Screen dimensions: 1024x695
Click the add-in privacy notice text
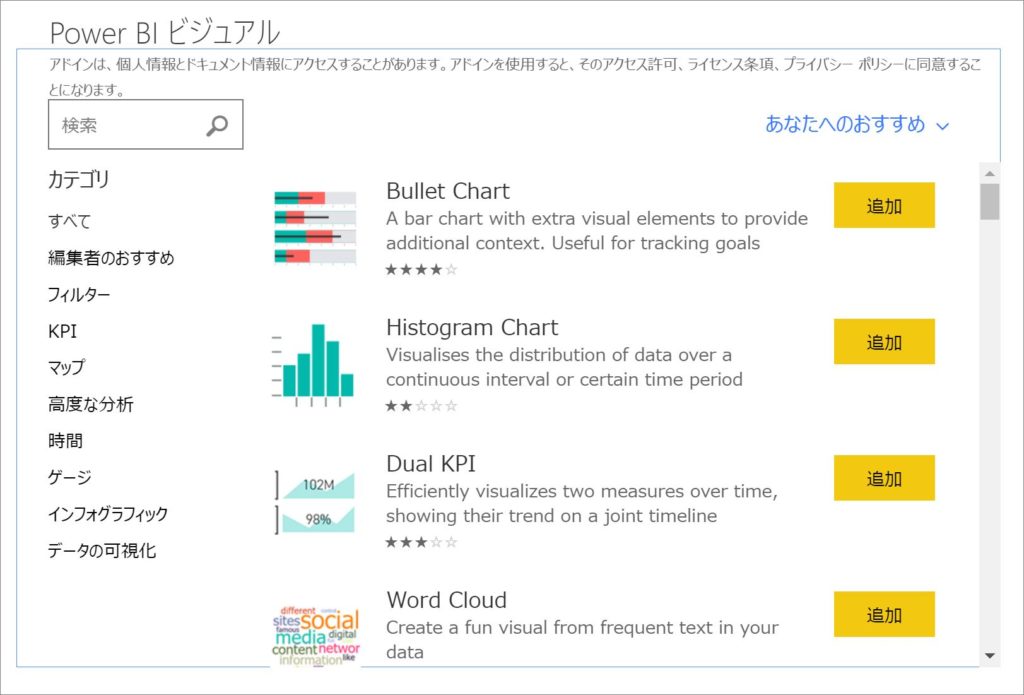(515, 77)
